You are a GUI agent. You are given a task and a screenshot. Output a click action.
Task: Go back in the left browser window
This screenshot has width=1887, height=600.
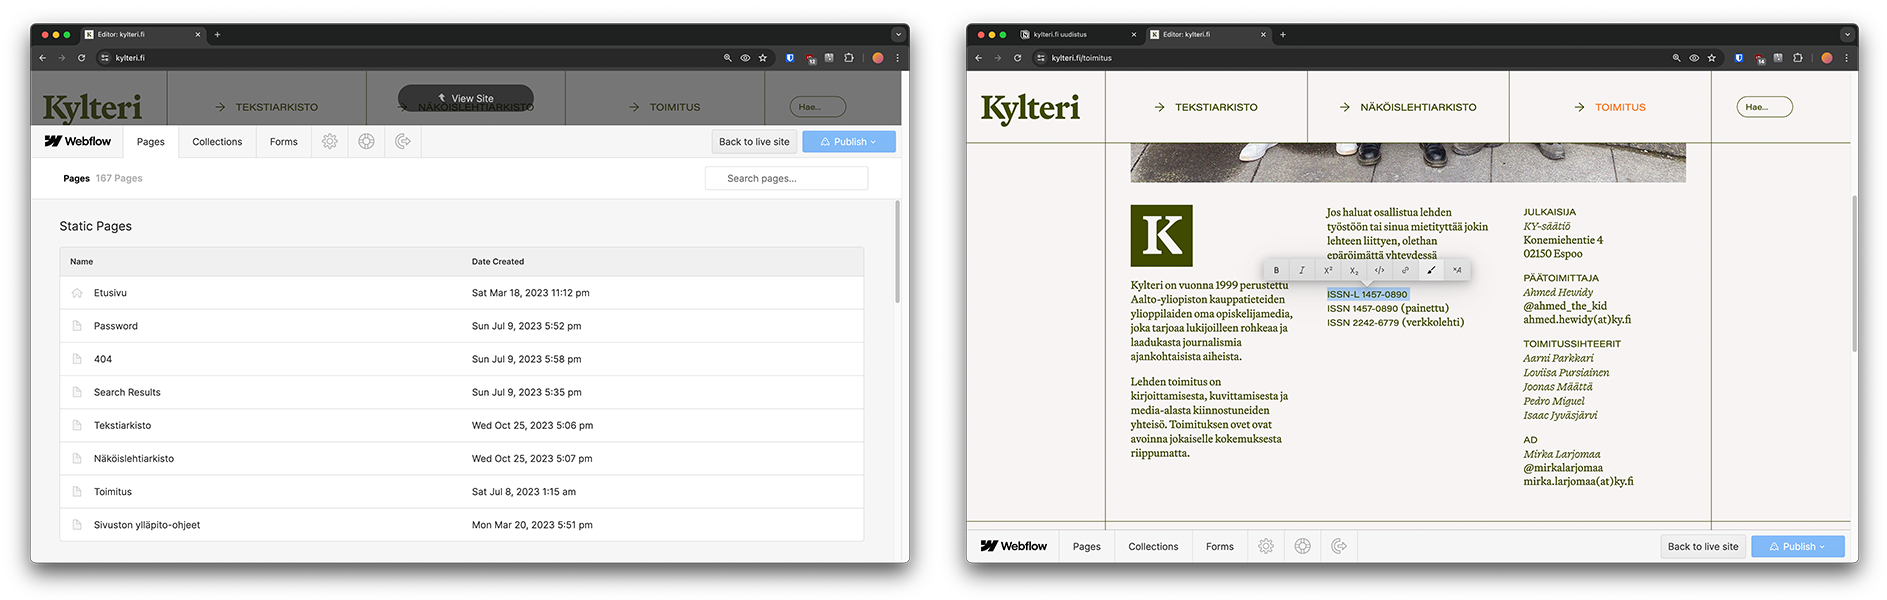(43, 58)
